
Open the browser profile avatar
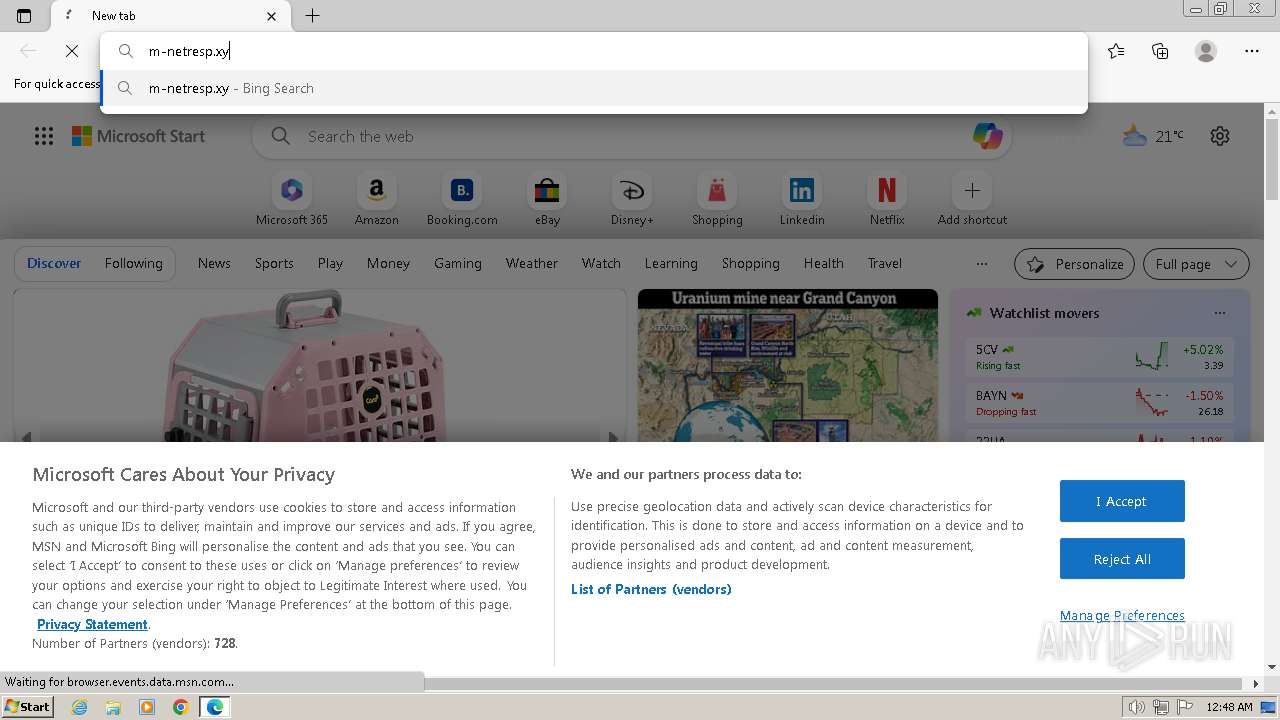click(x=1206, y=51)
